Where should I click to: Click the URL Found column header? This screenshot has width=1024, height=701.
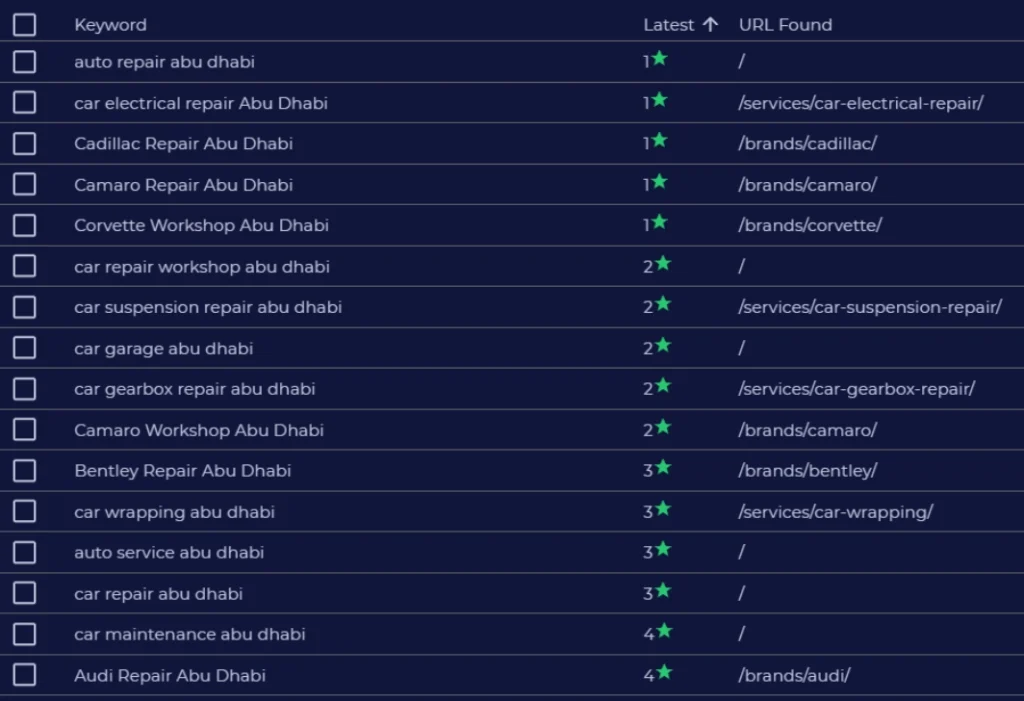pyautogui.click(x=785, y=25)
